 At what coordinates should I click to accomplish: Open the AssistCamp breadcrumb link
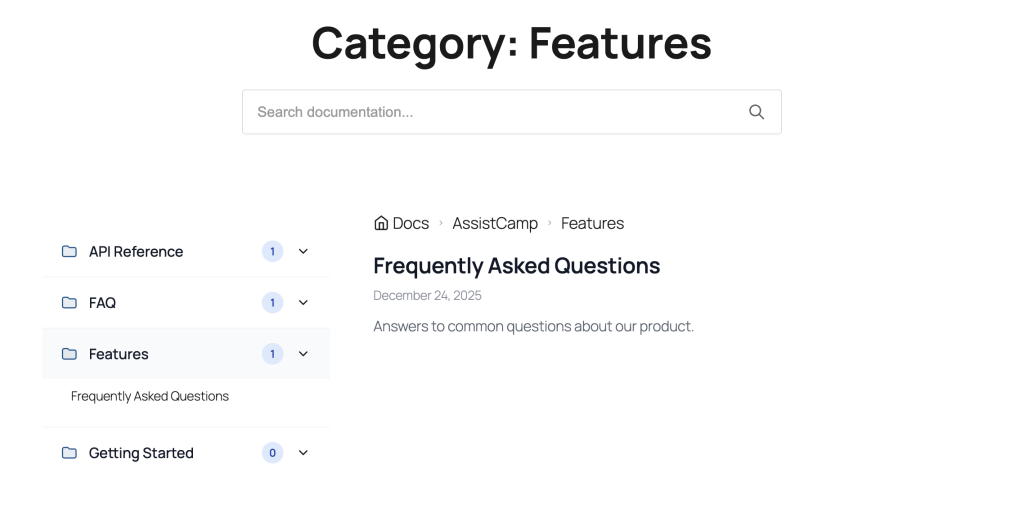(495, 223)
